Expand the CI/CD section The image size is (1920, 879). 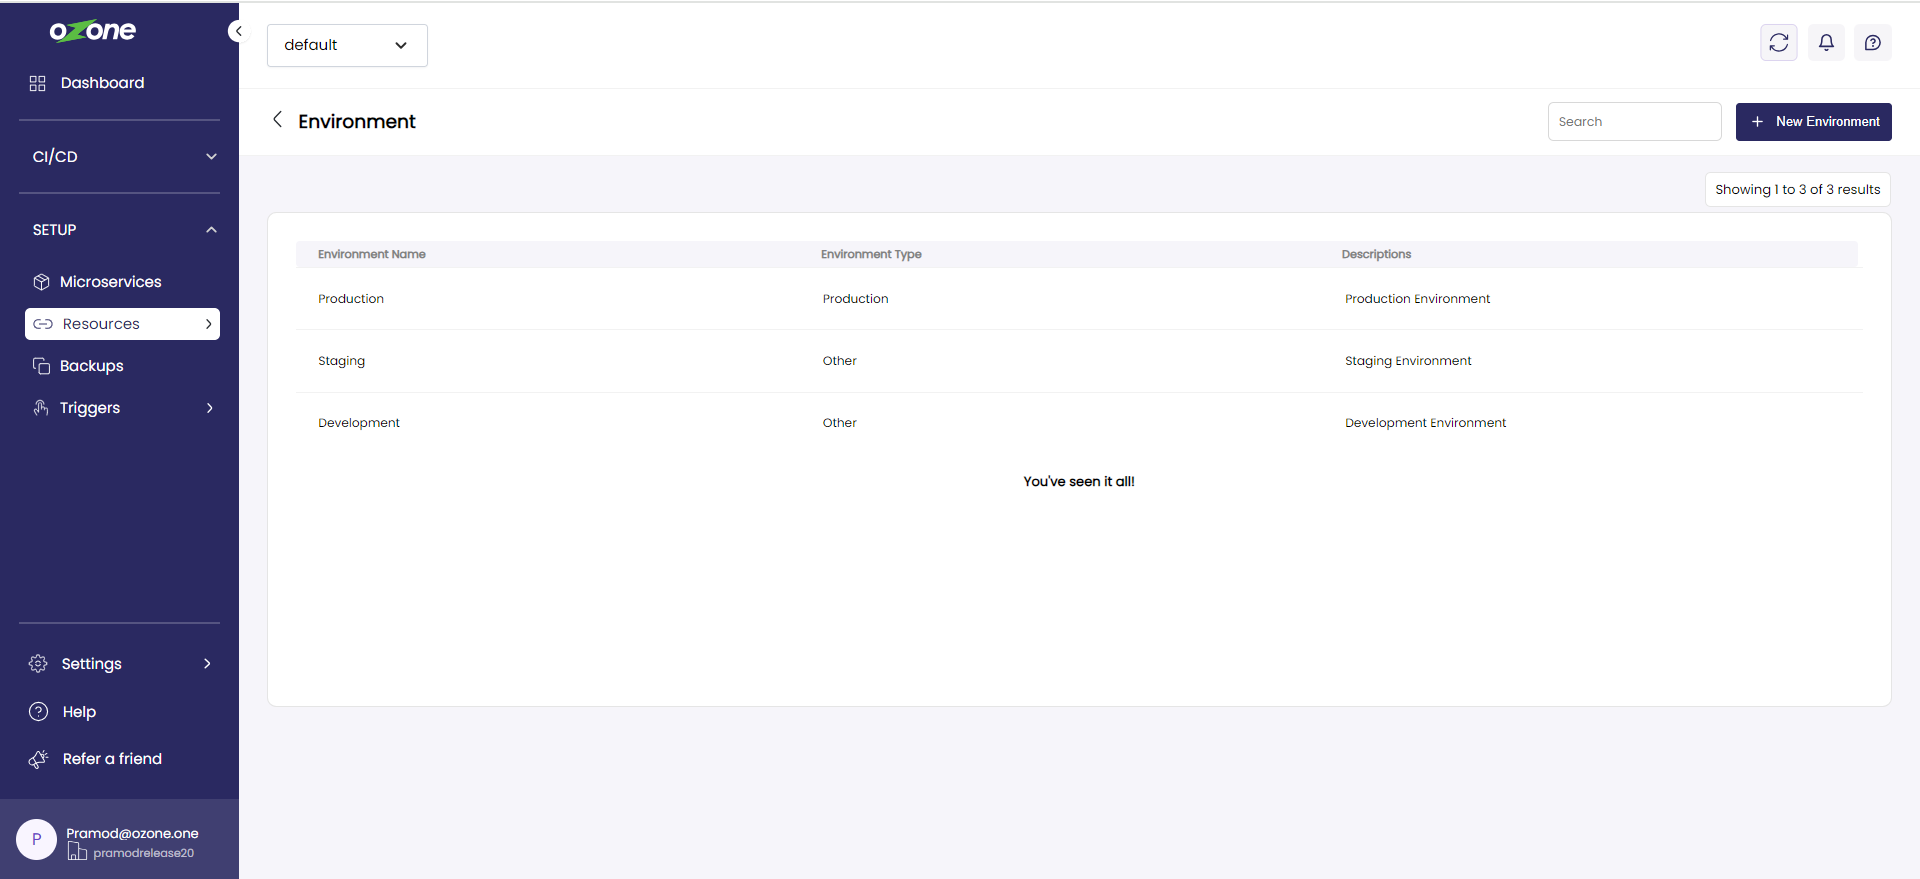click(x=120, y=157)
